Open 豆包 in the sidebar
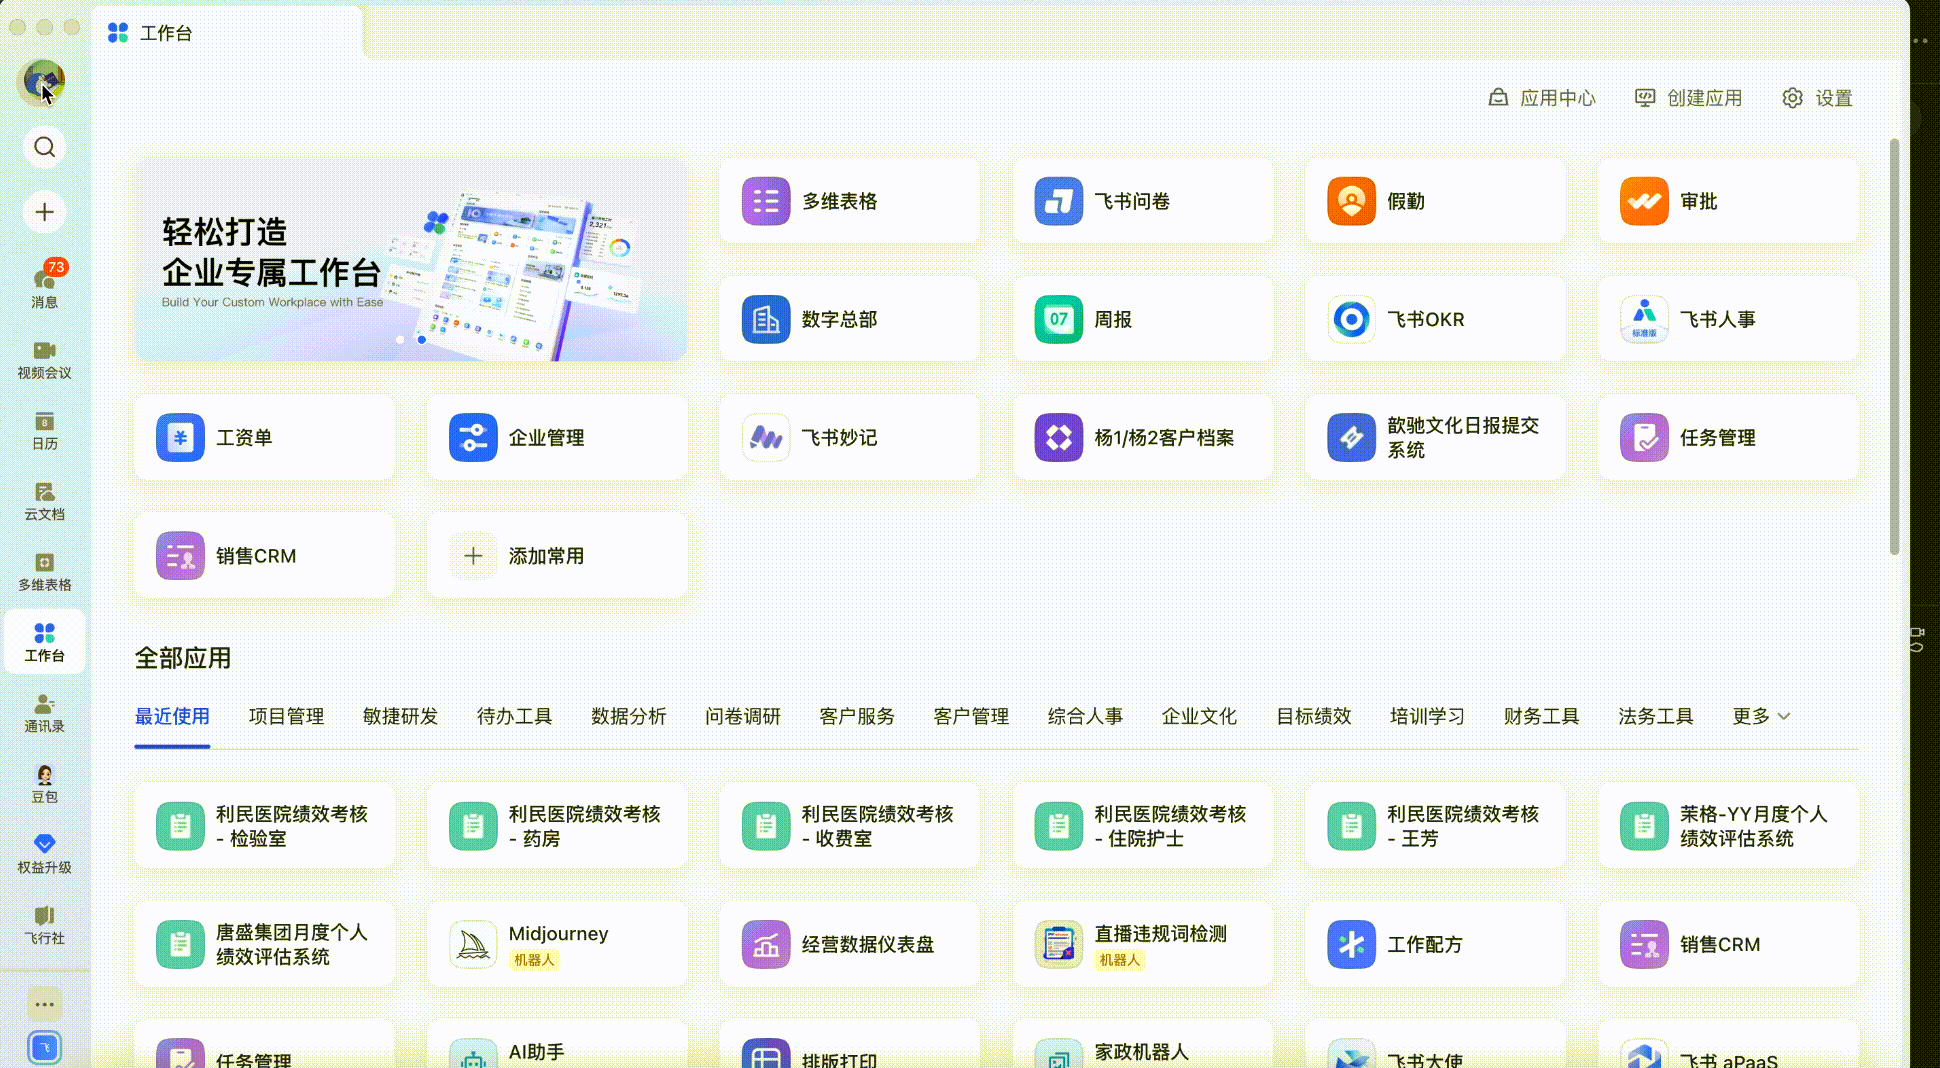Image resolution: width=1940 pixels, height=1068 pixels. pos(44,785)
